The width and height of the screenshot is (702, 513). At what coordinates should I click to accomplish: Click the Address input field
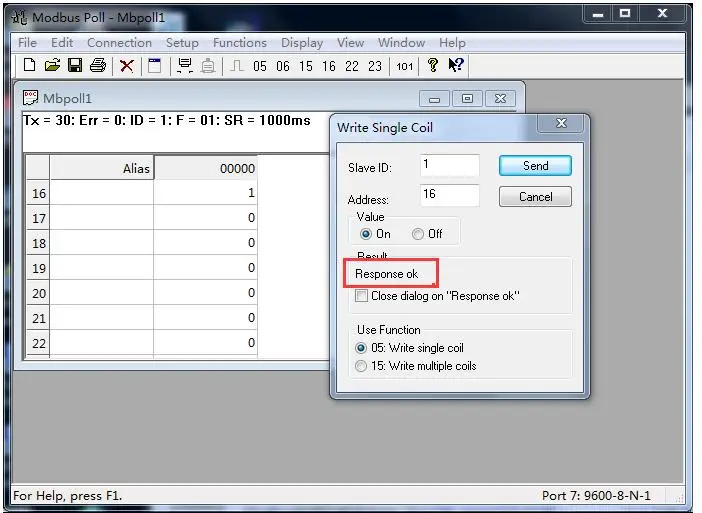click(x=450, y=195)
